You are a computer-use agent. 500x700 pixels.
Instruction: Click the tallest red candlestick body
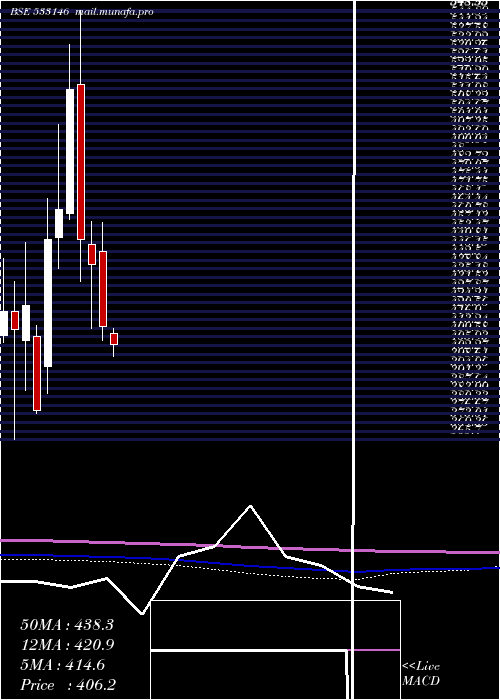tap(81, 162)
